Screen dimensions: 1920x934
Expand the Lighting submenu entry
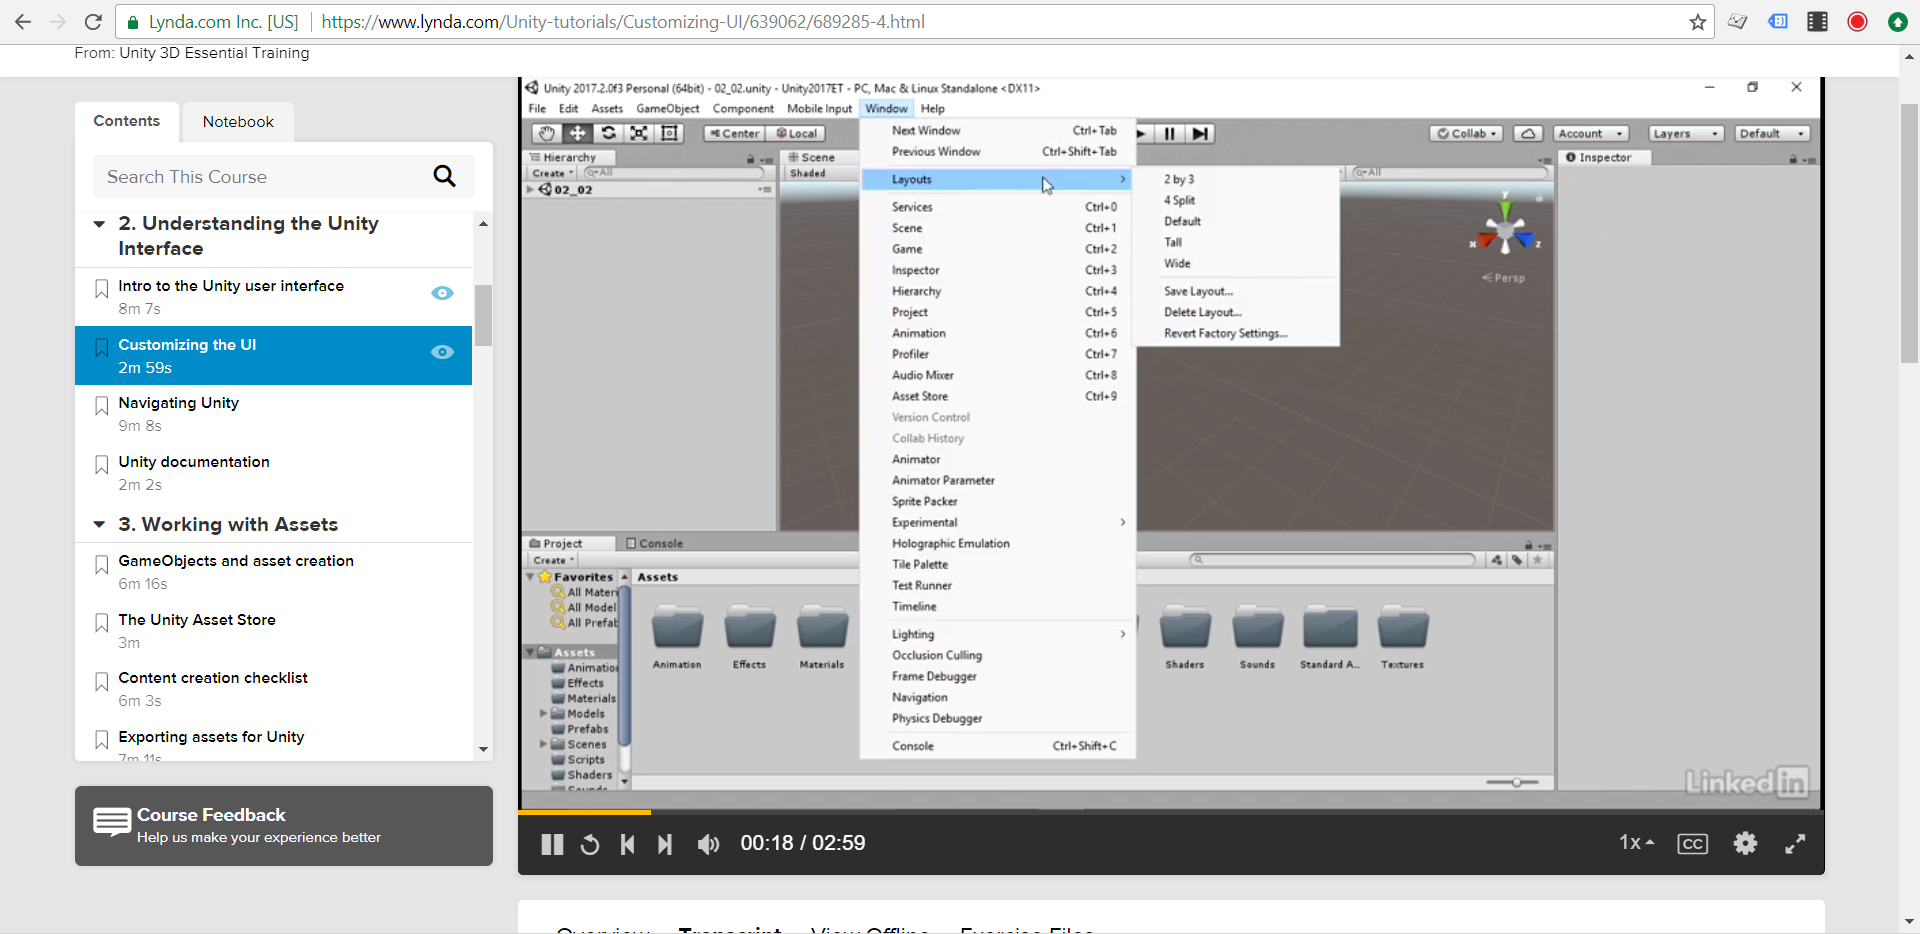(x=997, y=634)
